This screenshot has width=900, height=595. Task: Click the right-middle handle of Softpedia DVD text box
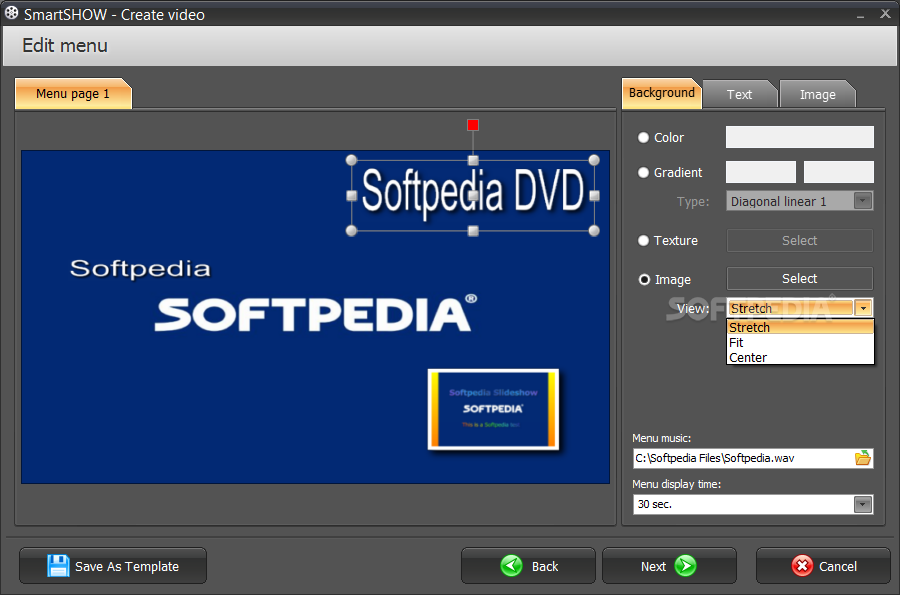(594, 196)
